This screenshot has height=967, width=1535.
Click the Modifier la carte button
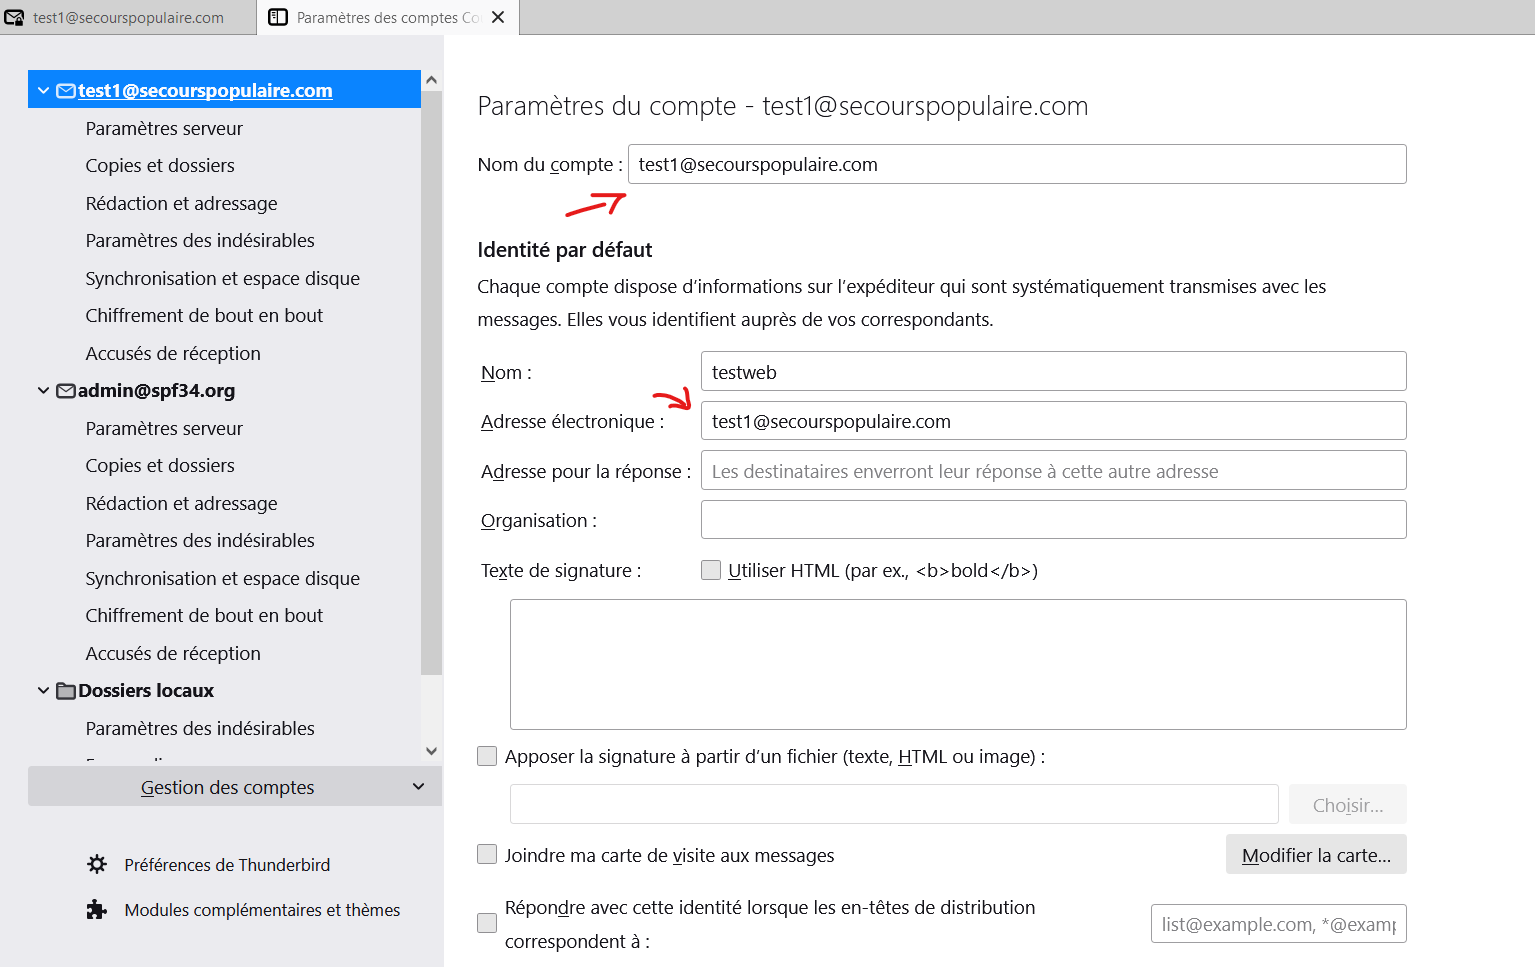[x=1315, y=855]
